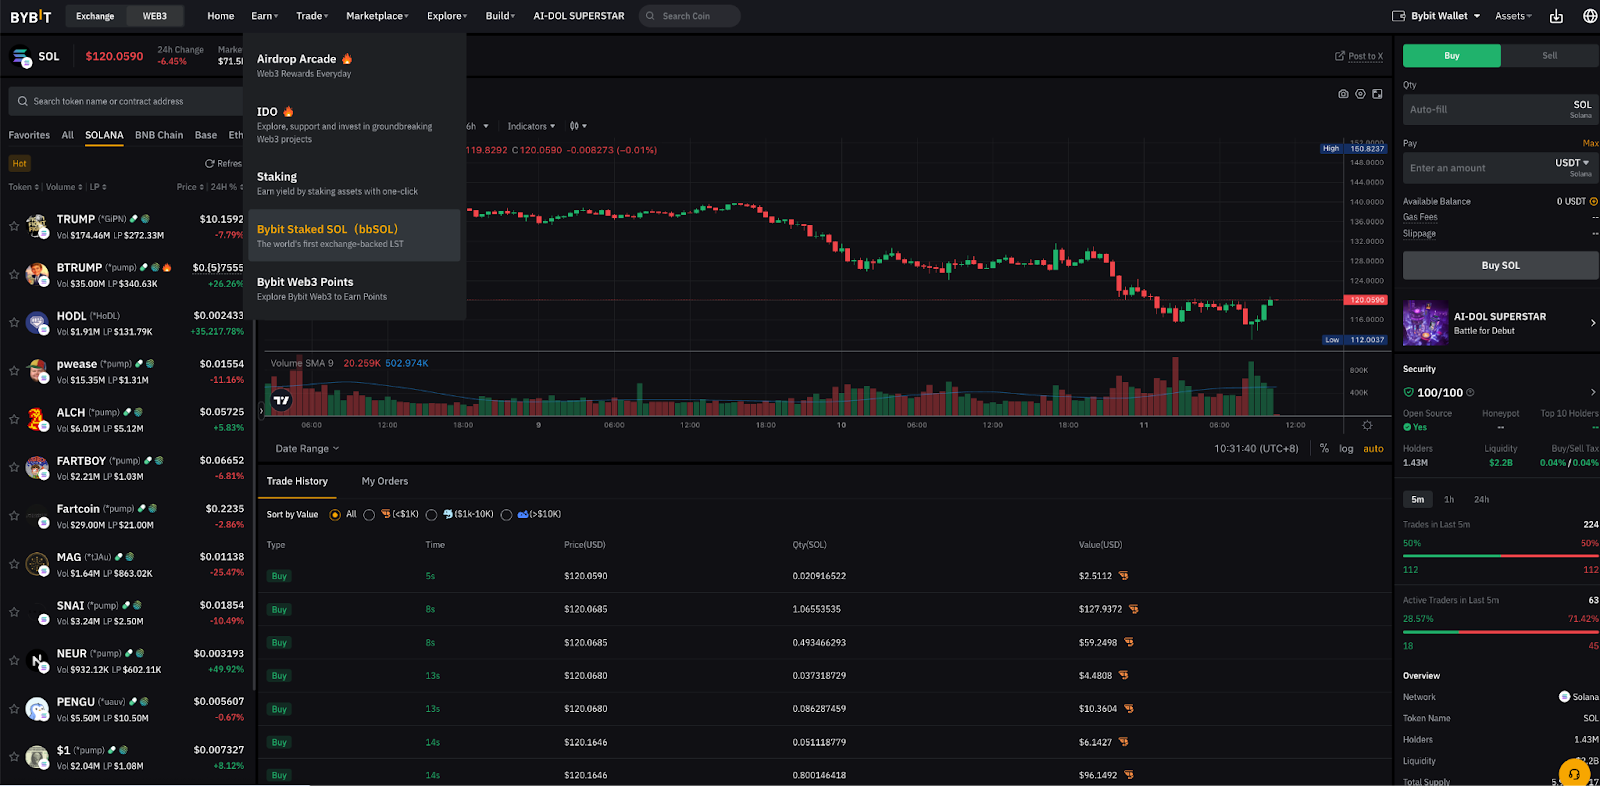Image resolution: width=1600 pixels, height=786 pixels.
Task: Select the 1h trades interval button
Action: click(1449, 499)
